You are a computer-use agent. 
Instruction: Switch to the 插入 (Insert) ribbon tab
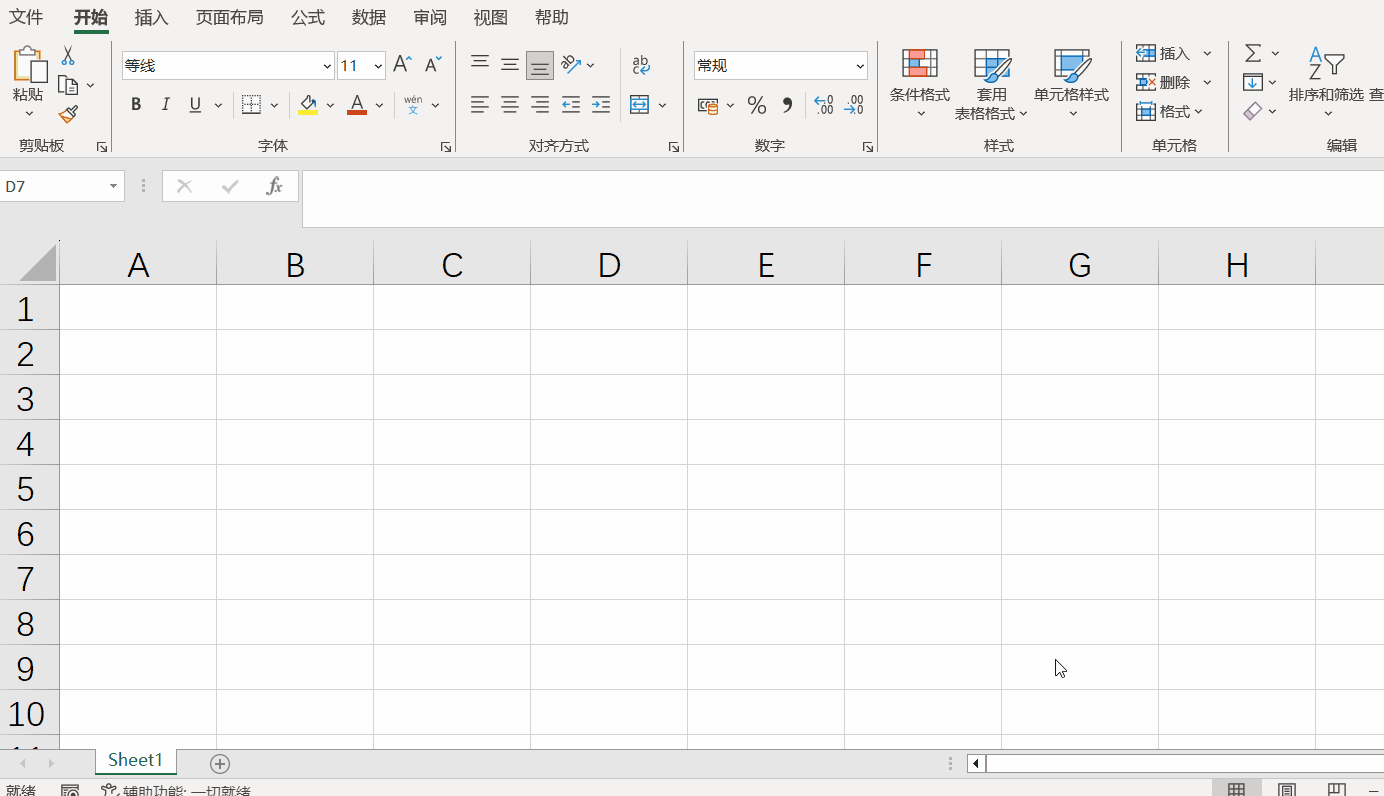(152, 18)
